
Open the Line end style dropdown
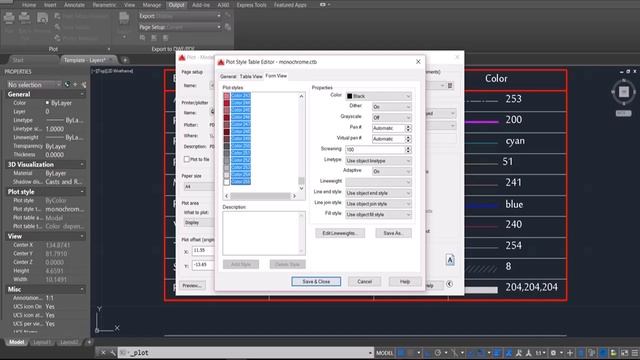(378, 193)
